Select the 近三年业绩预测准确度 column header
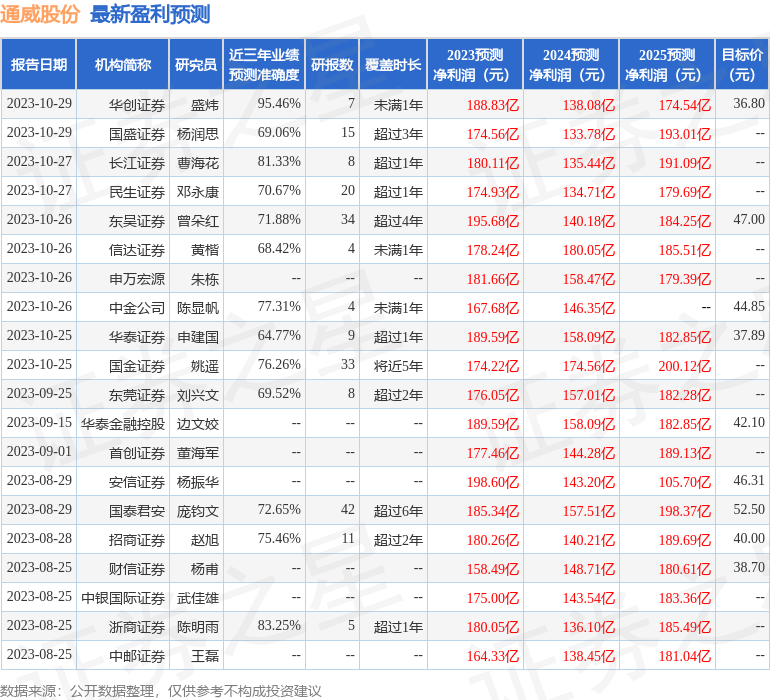Viewport: 770px width, 700px height. pyautogui.click(x=264, y=65)
